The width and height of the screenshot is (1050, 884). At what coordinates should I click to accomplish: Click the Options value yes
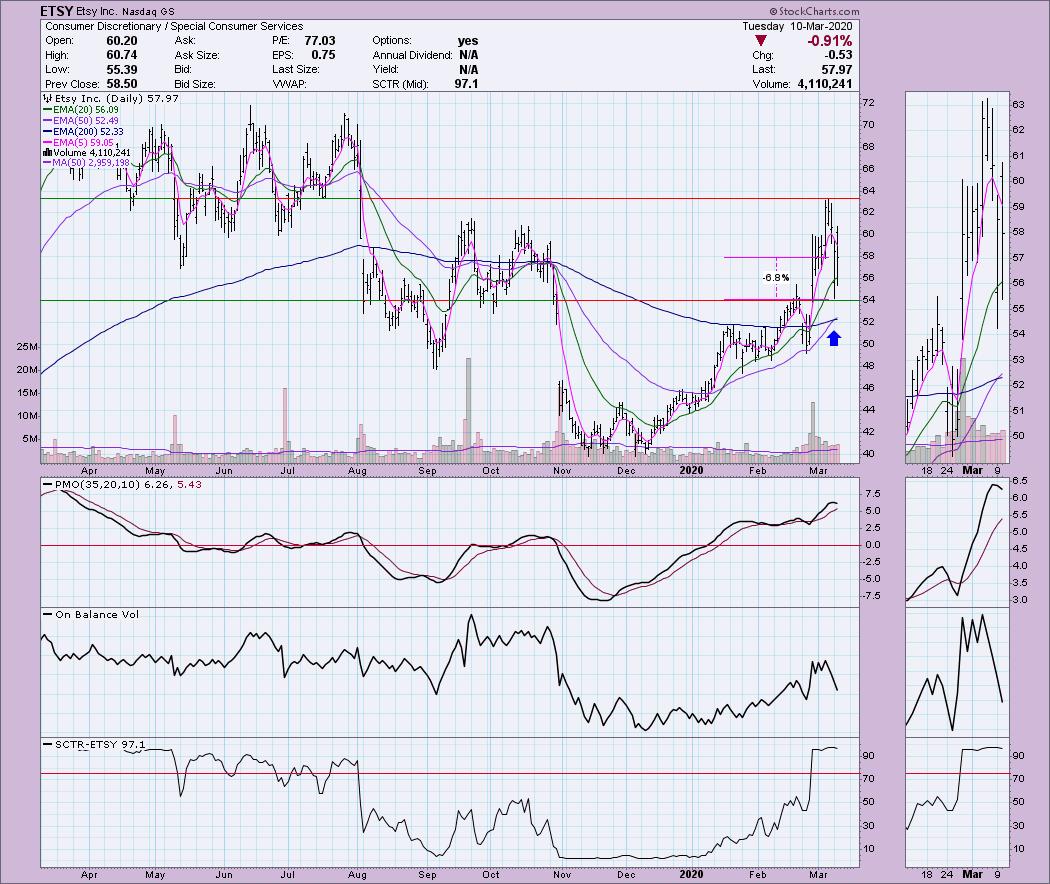(467, 41)
